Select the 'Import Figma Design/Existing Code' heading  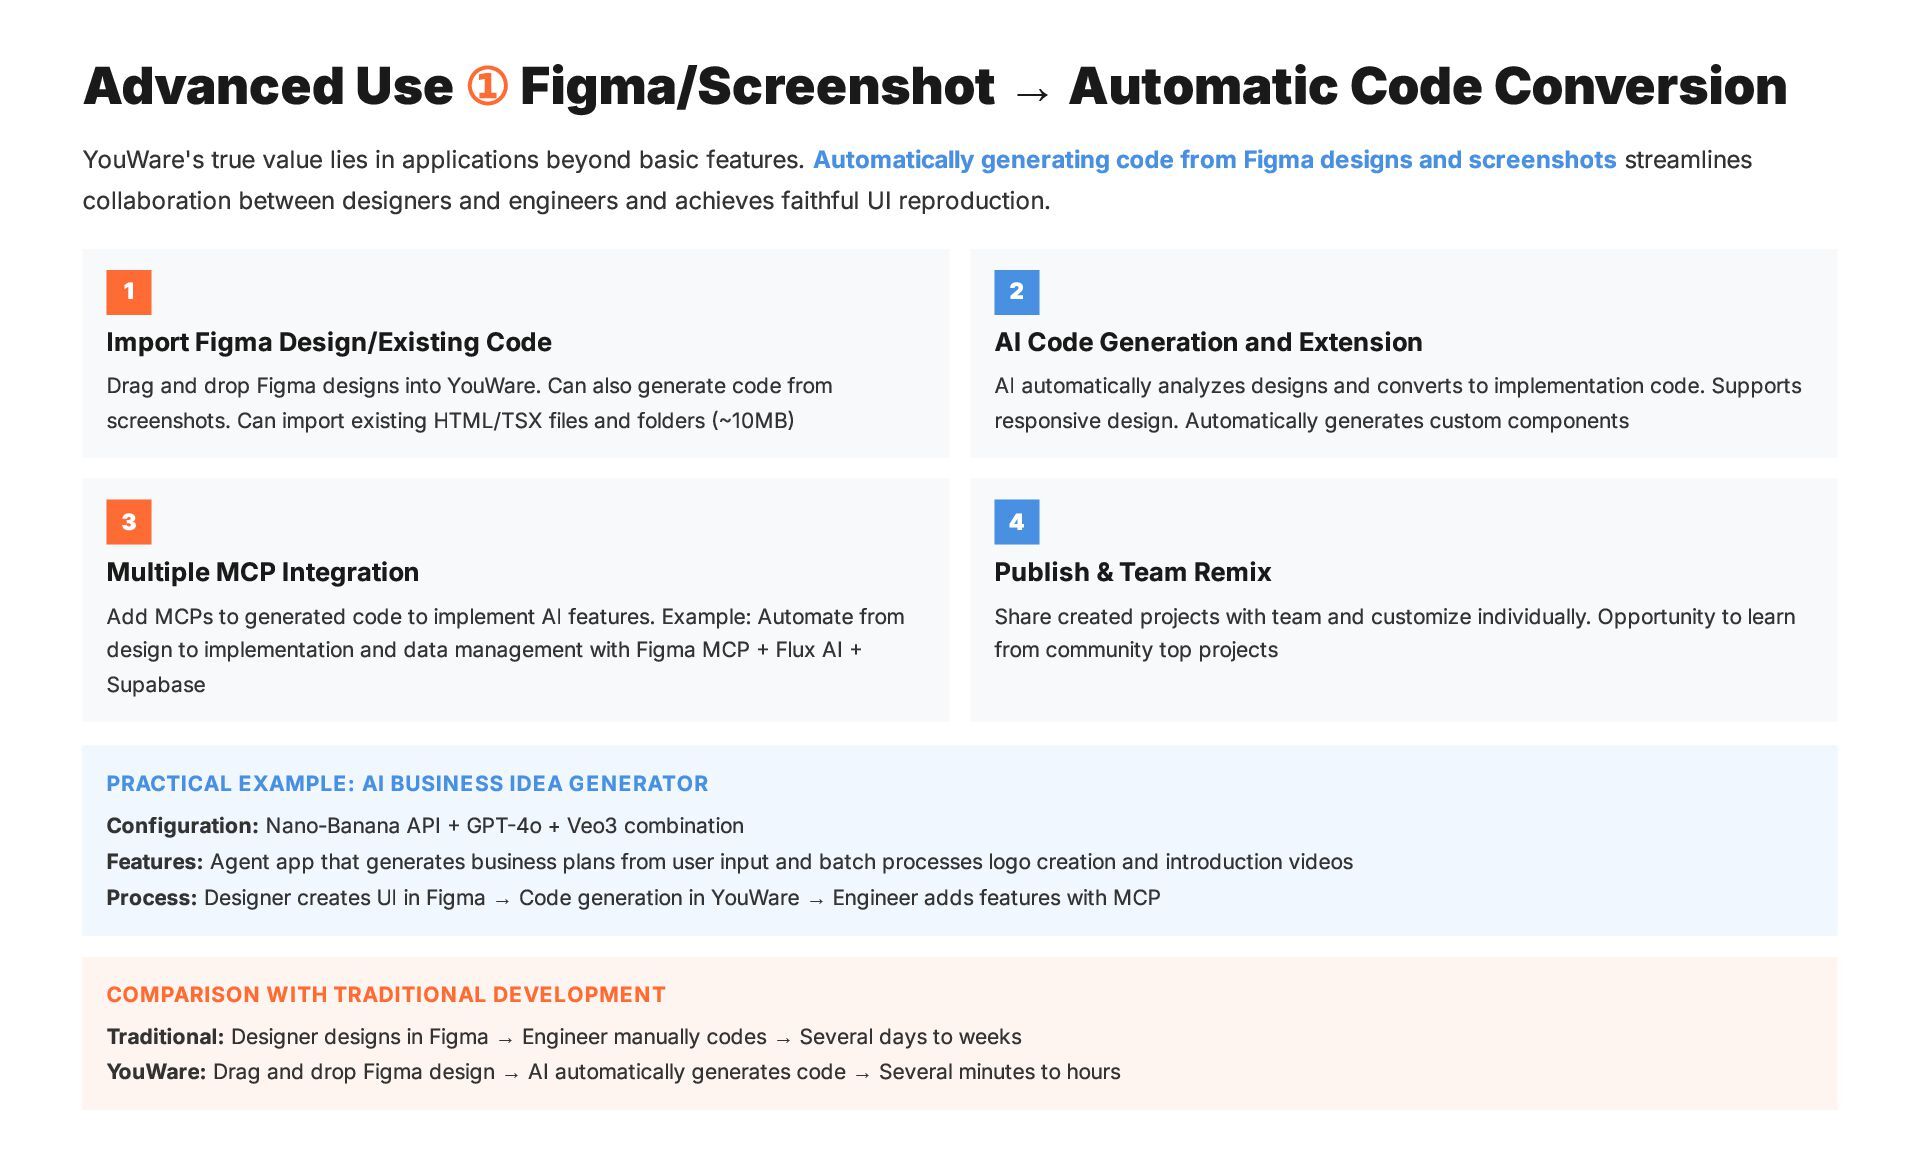(329, 342)
